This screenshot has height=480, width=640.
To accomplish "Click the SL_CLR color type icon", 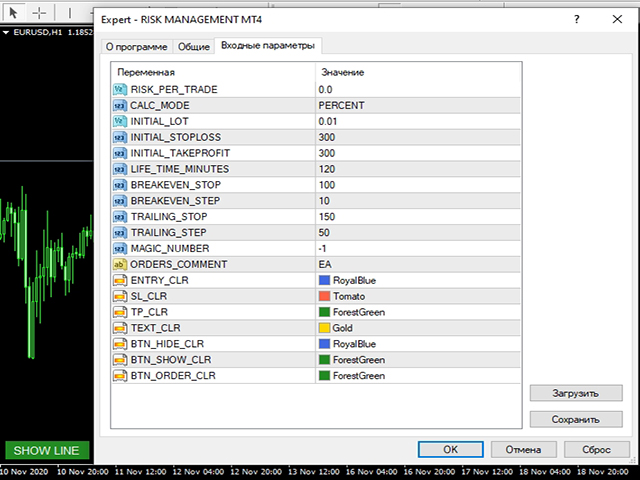I will point(120,296).
